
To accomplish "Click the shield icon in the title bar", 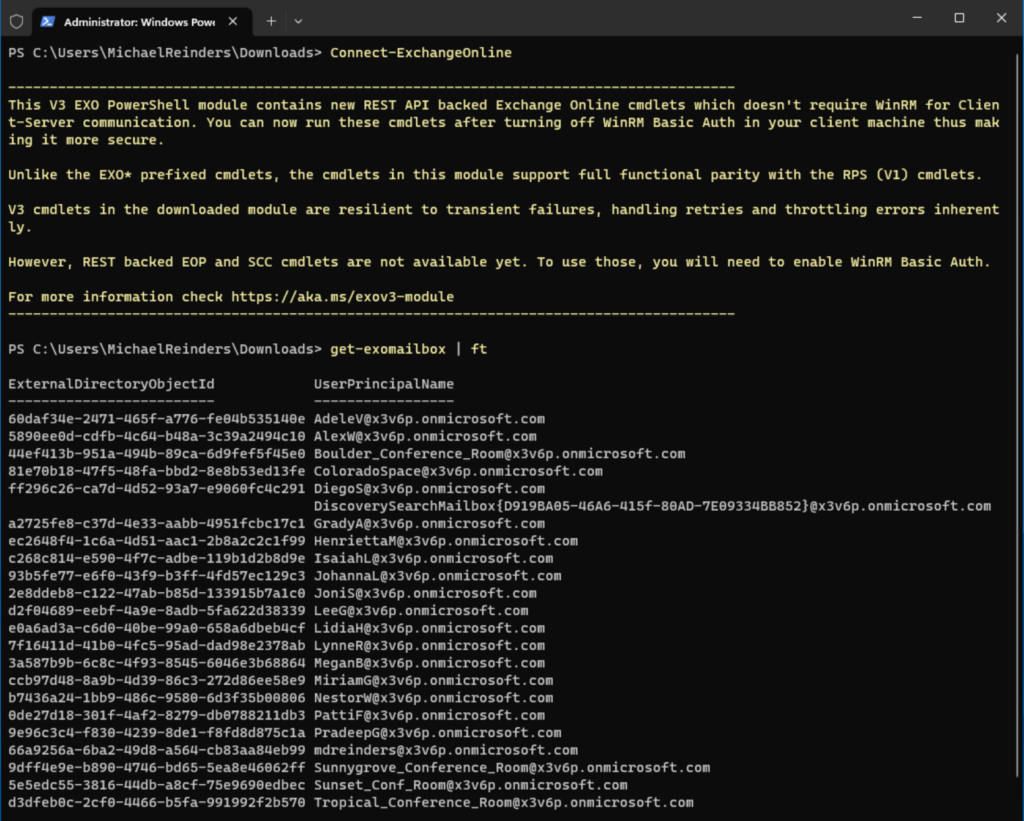I will click(17, 22).
